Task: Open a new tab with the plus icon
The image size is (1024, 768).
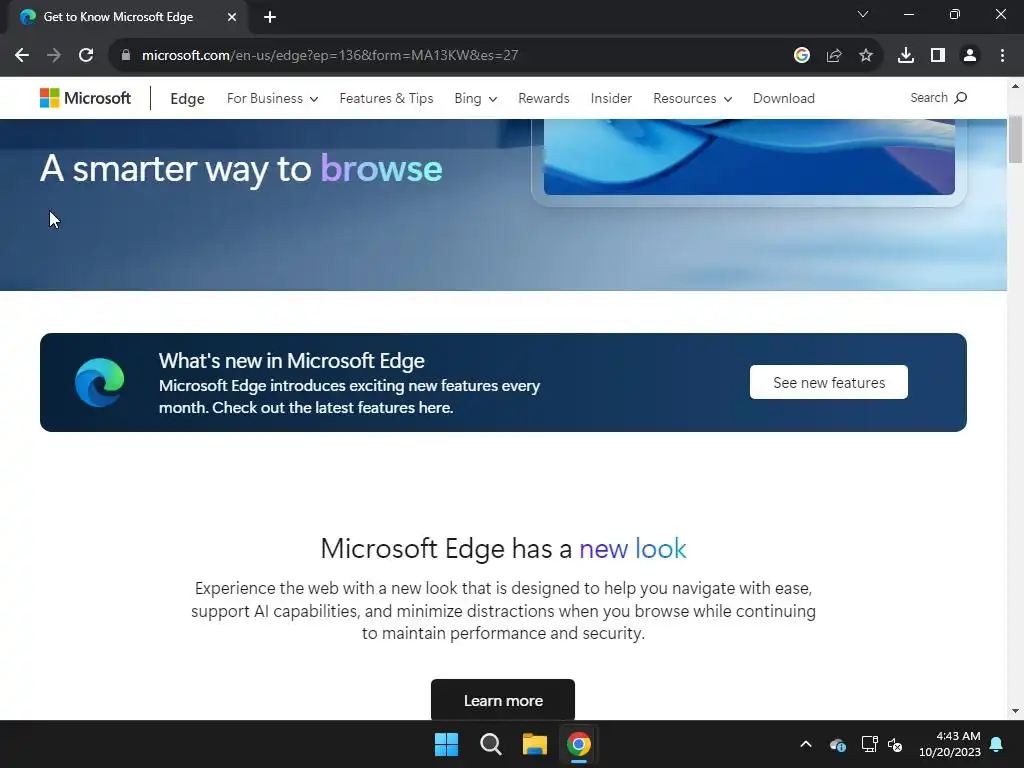Action: [x=270, y=17]
